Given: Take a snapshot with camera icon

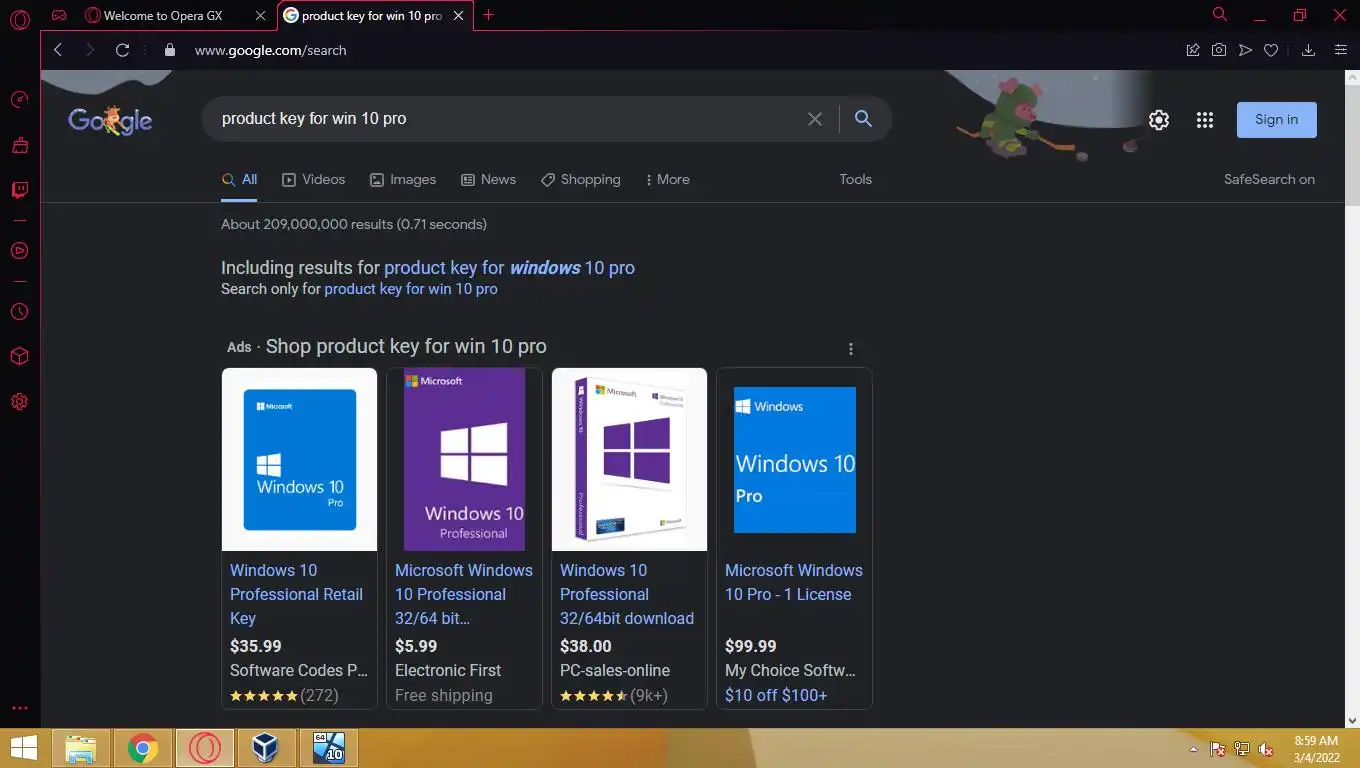Looking at the screenshot, I should 1219,50.
